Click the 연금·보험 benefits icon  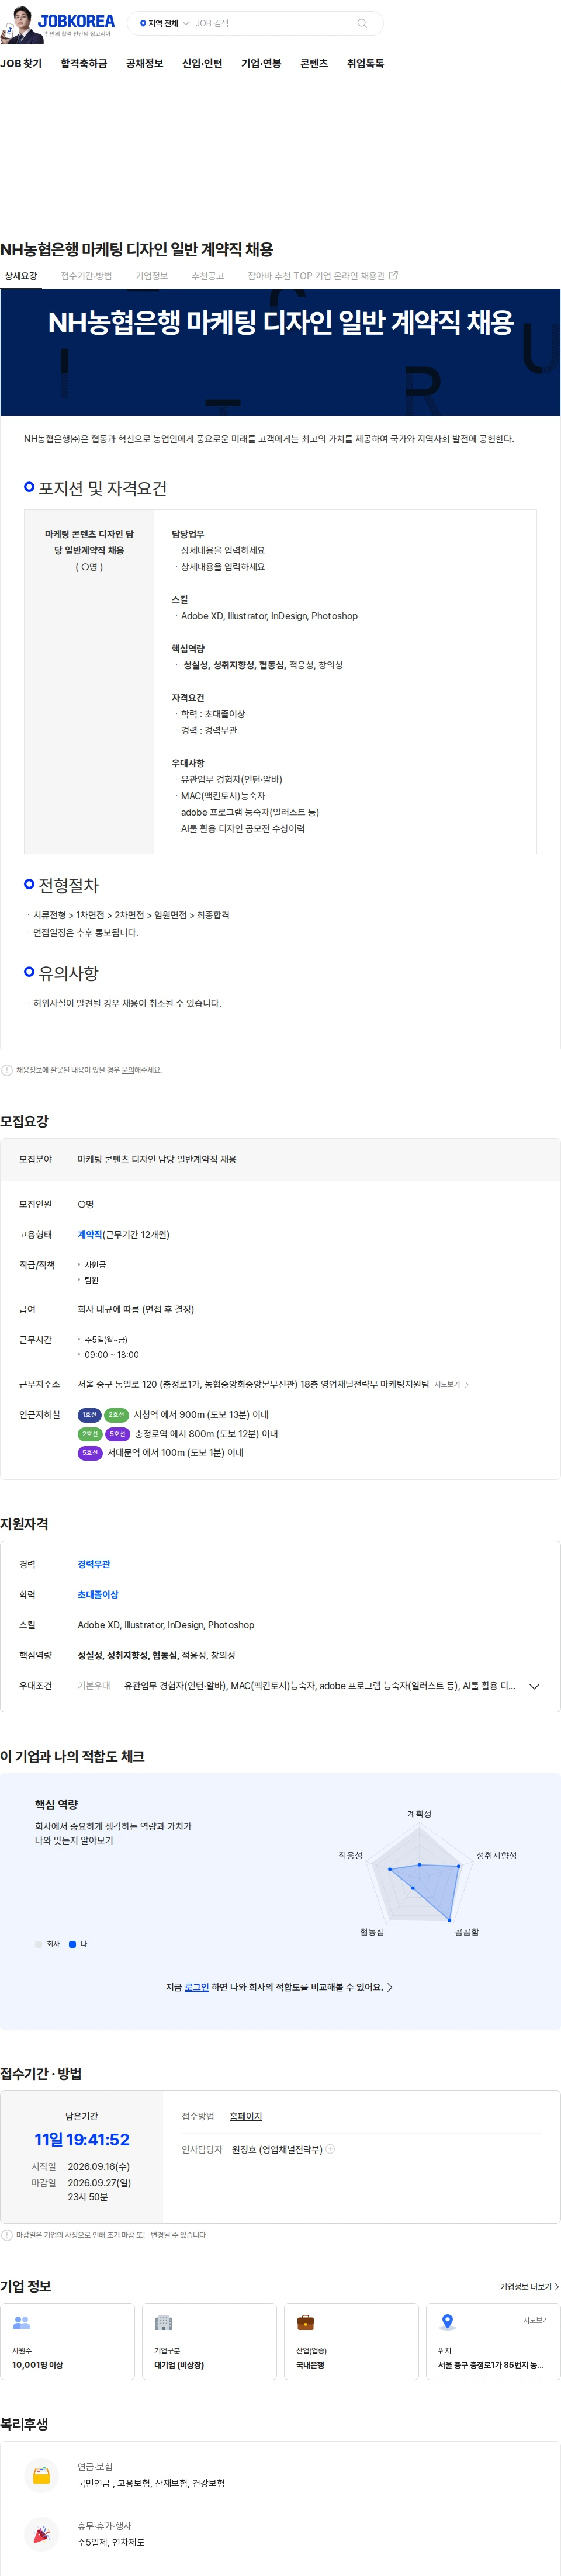click(41, 2475)
